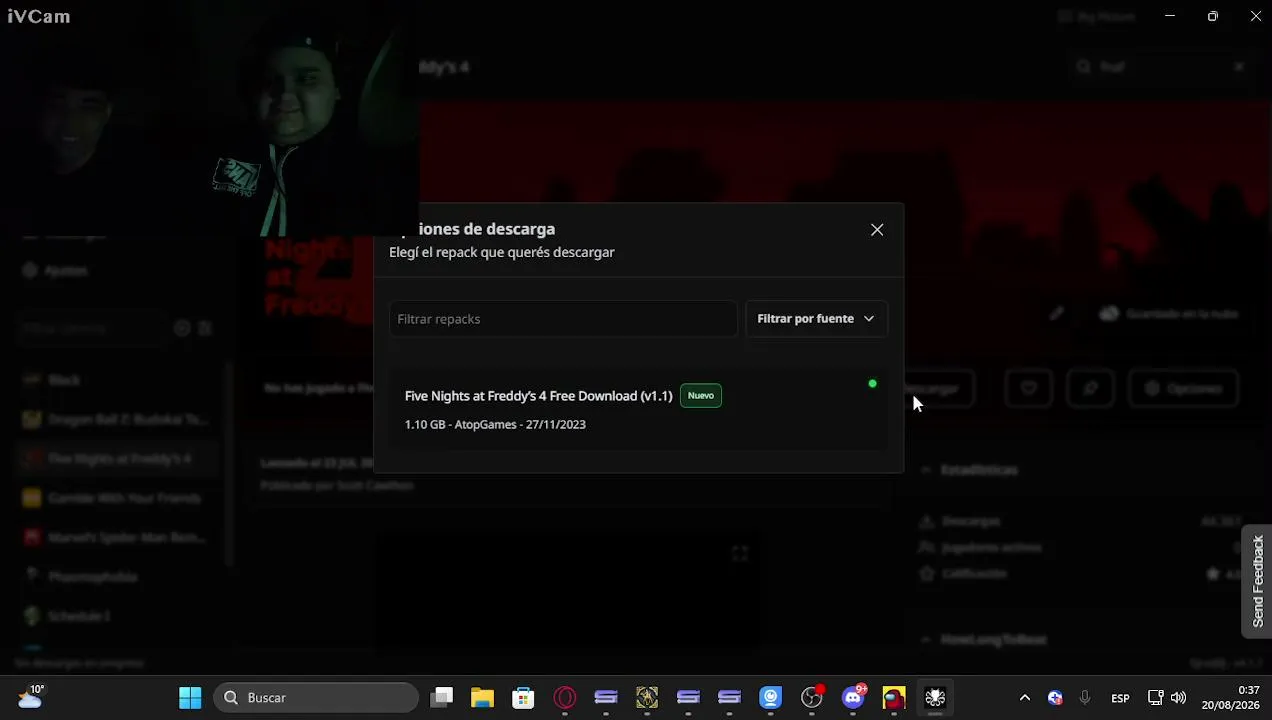This screenshot has width=1272, height=720.
Task: Select Marvel's Spider-Man Remastered in library
Action: pos(116,537)
